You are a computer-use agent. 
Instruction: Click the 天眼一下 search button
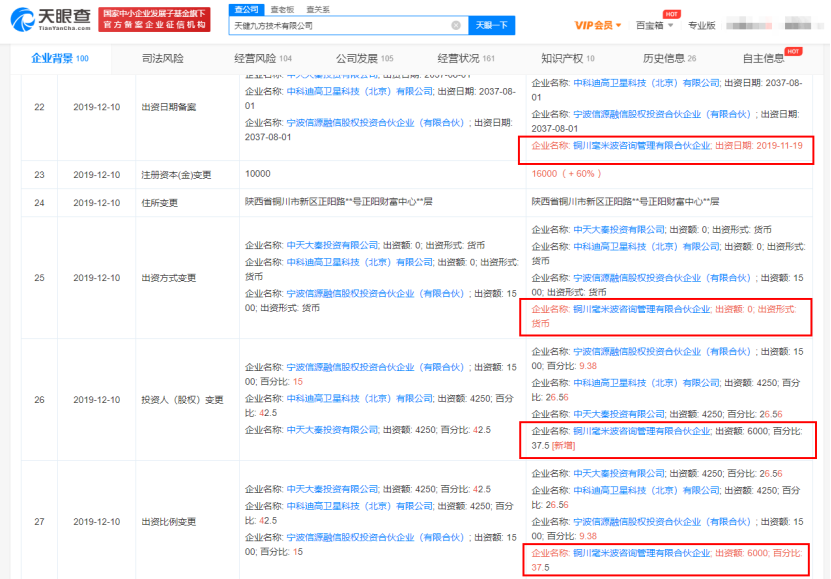[492, 25]
